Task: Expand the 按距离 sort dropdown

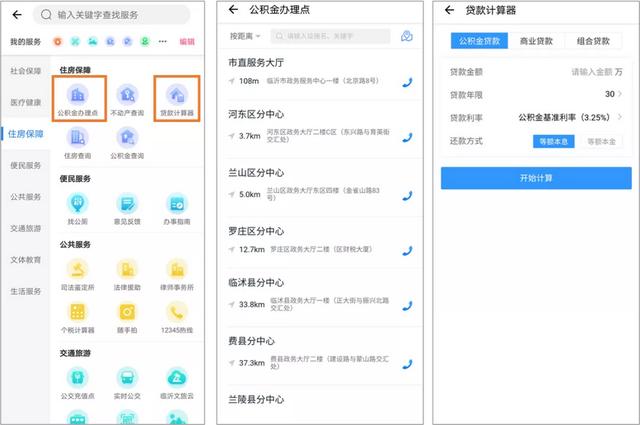Action: point(244,36)
